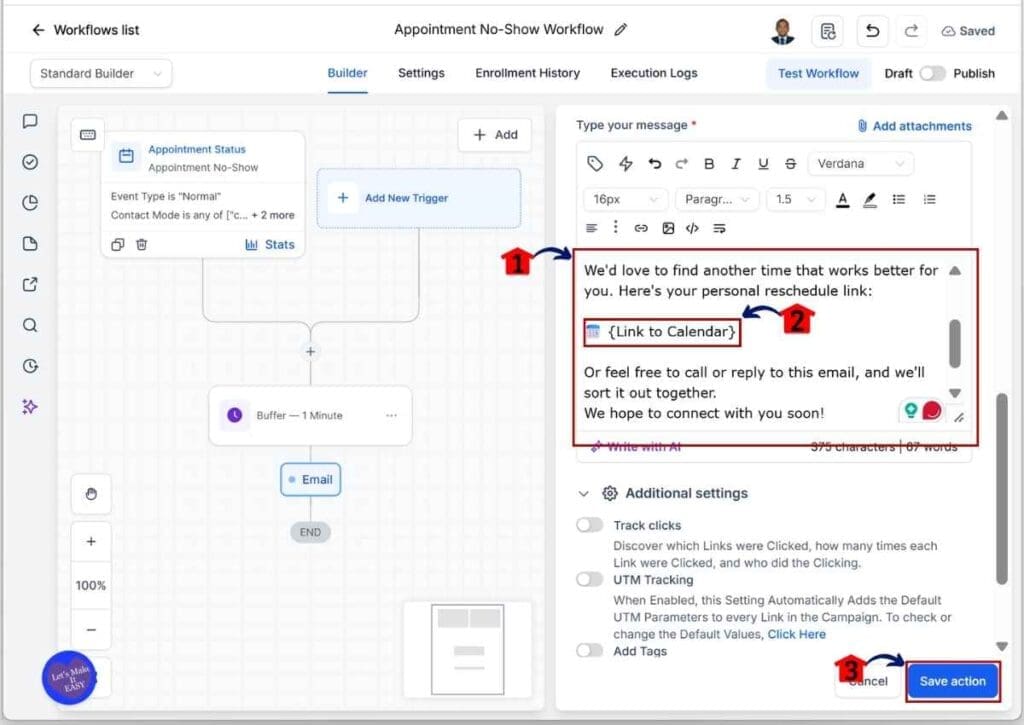Activate the hand pan tool

click(91, 493)
